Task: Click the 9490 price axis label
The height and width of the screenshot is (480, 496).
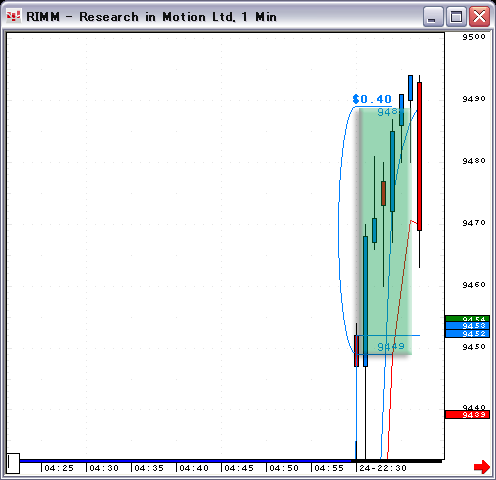Action: coord(474,99)
